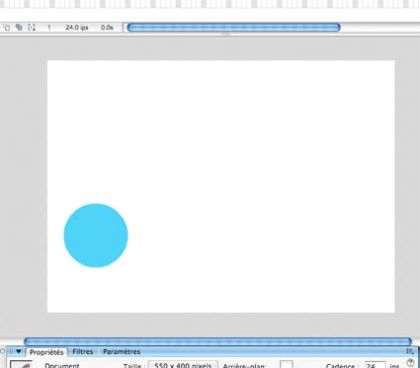Select the blue circle on stage
This screenshot has width=420, height=368.
(96, 235)
